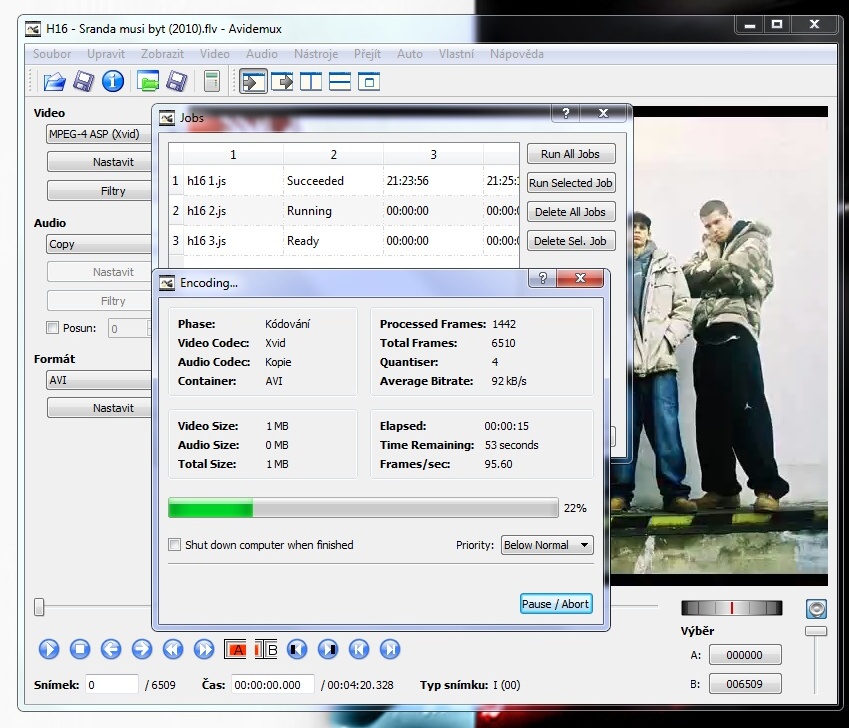Click the timeline seek slider handle
Image resolution: width=849 pixels, height=728 pixels.
[39, 607]
